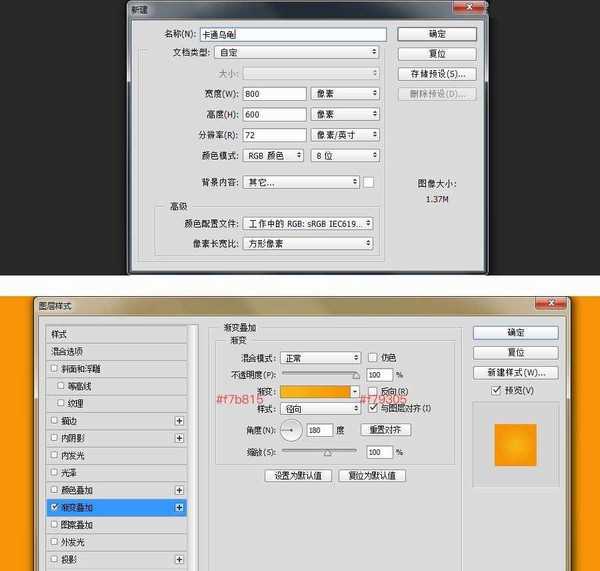
Task: Click the 不透明度(P) slider
Action: [320, 374]
